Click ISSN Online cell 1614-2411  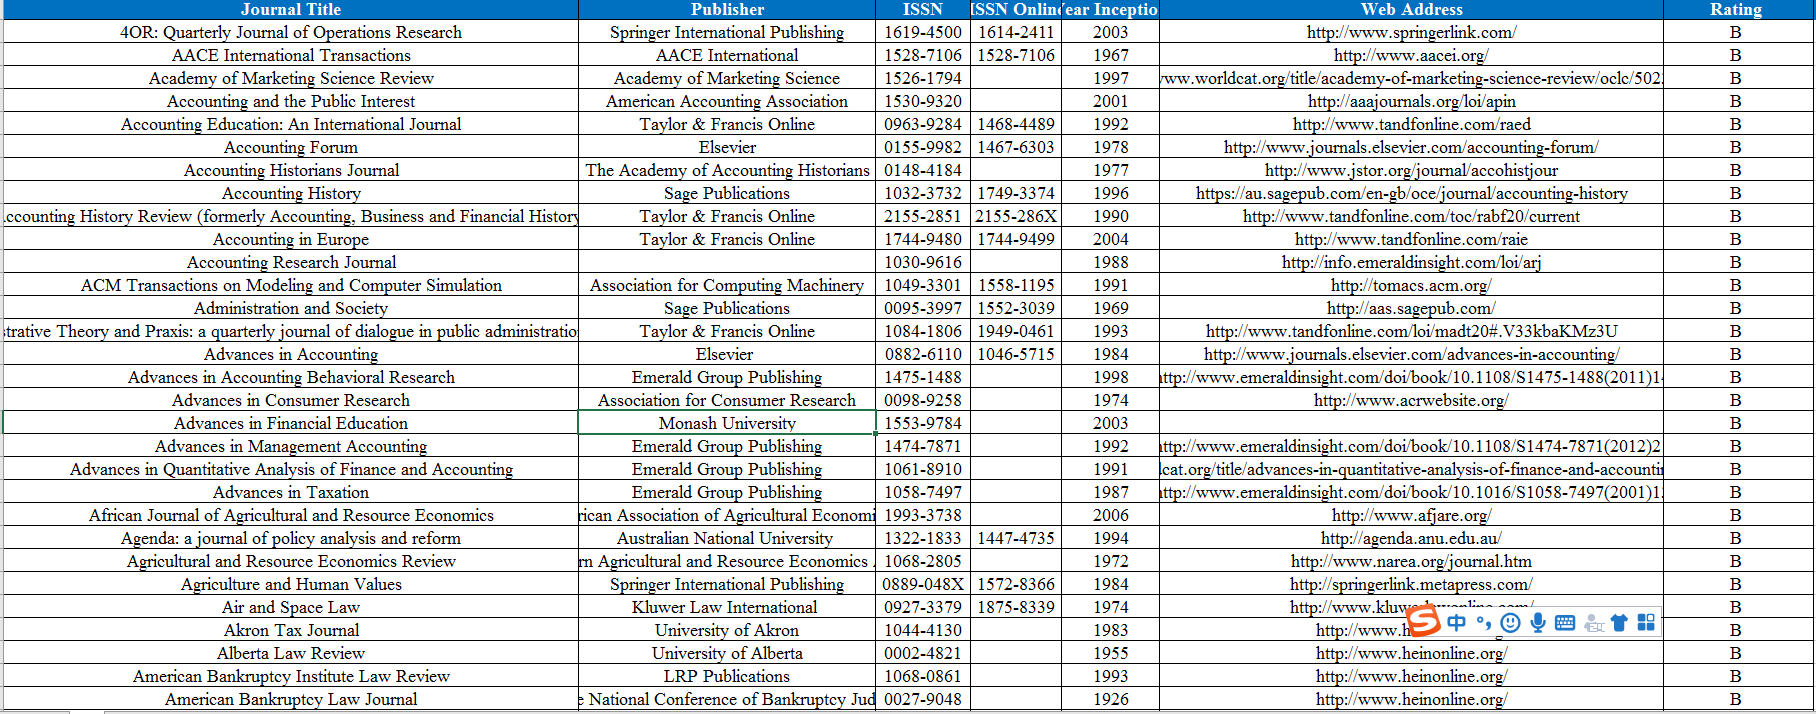(x=1016, y=32)
